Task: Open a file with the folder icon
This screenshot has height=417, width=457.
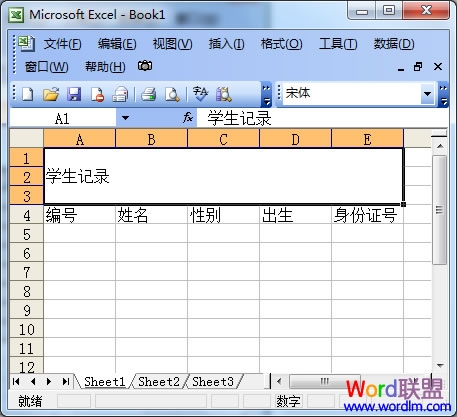Action: [51, 94]
